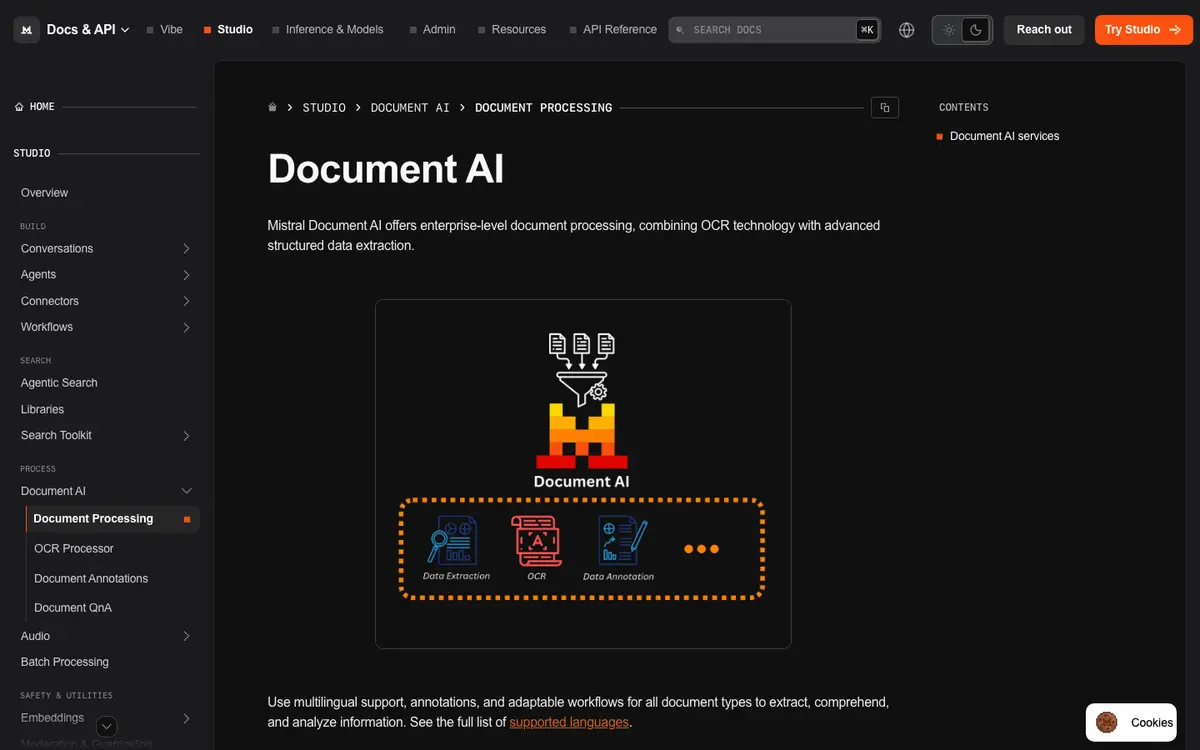Click the Connectors sidebar item

(x=50, y=301)
